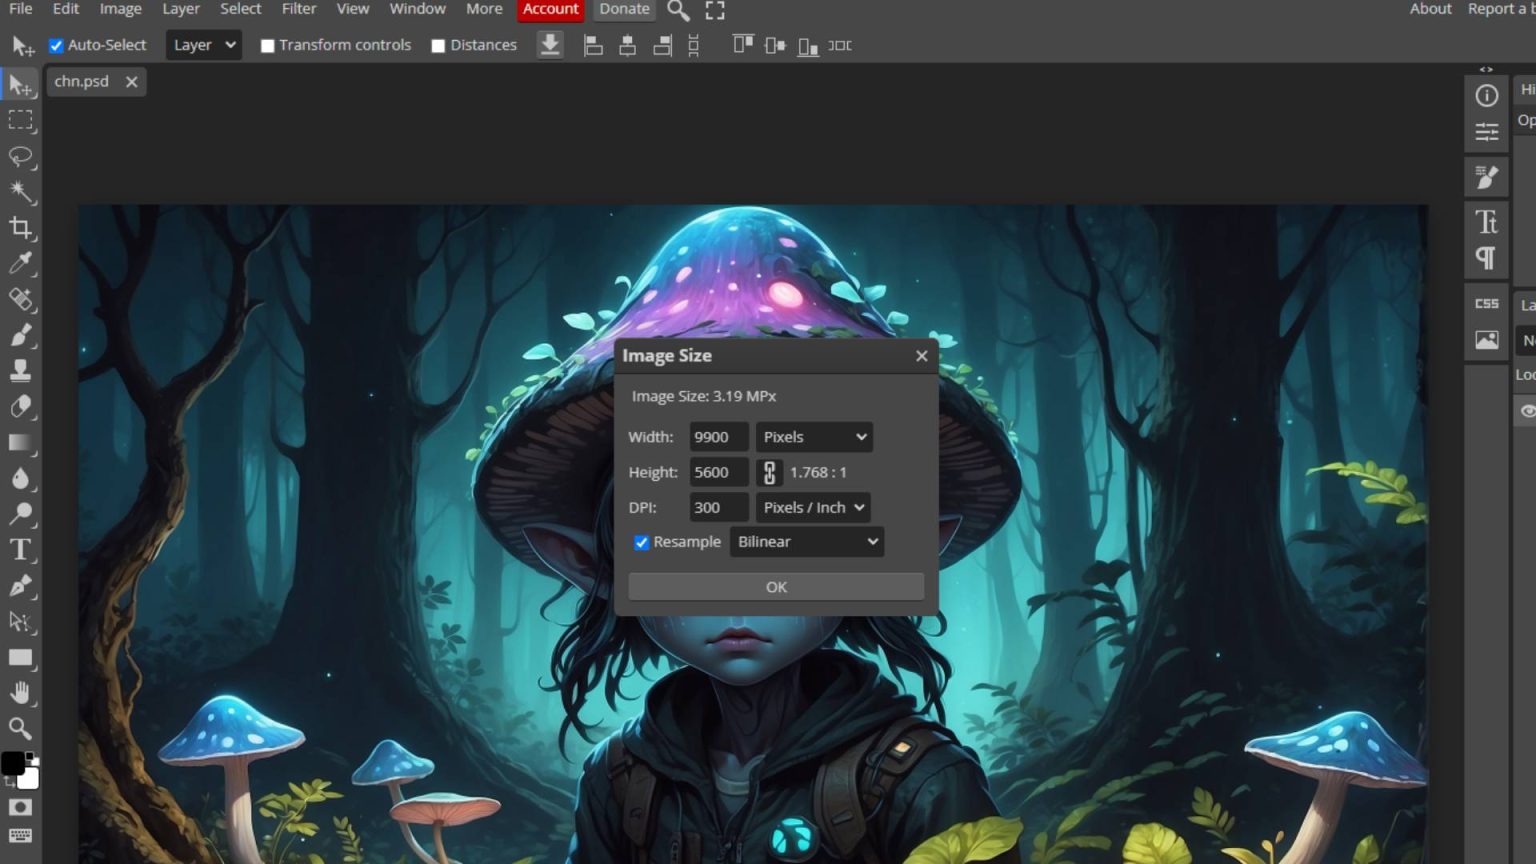This screenshot has height=864, width=1536.
Task: Open the CSS panel
Action: tap(1487, 303)
